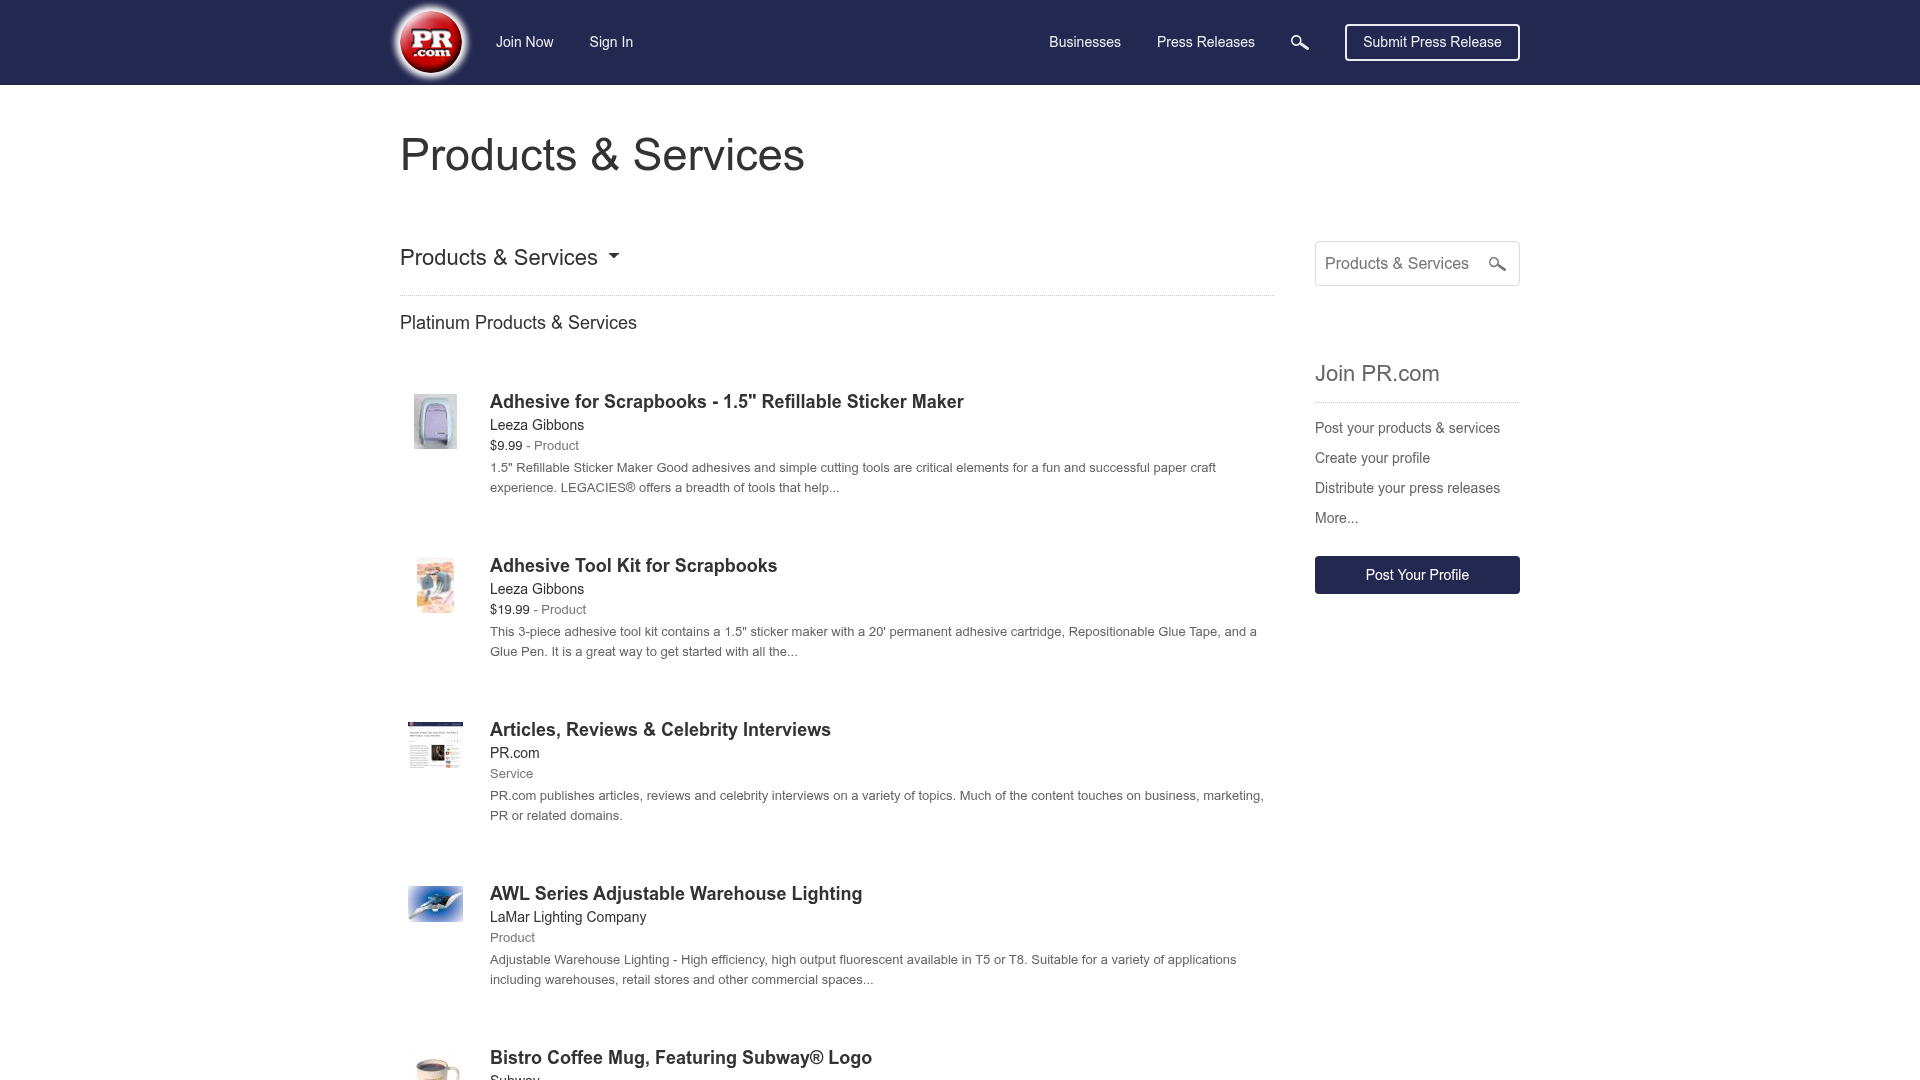Click Platinum Products & Services heading
Image resolution: width=1920 pixels, height=1080 pixels.
point(518,323)
